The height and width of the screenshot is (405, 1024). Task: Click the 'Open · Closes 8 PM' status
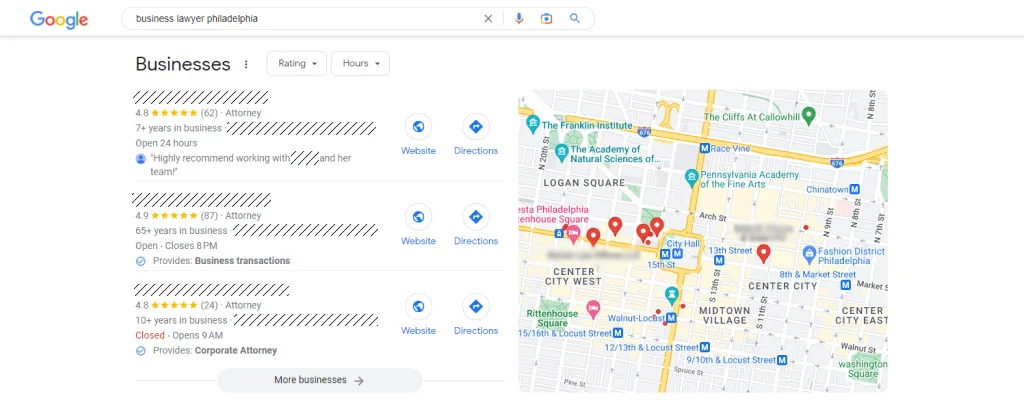click(x=176, y=246)
